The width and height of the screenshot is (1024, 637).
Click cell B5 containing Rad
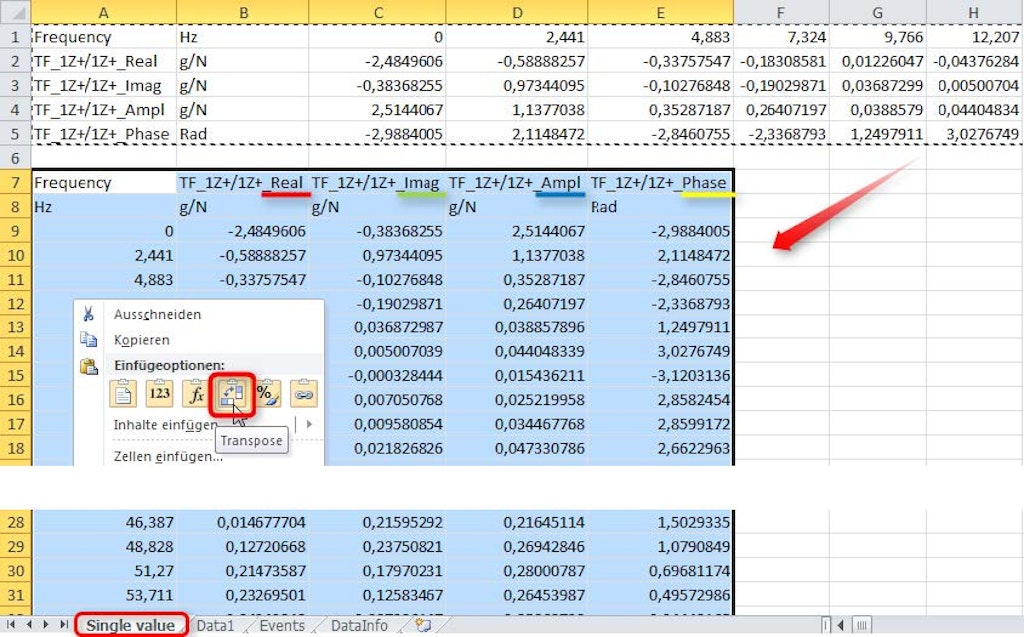coord(243,134)
